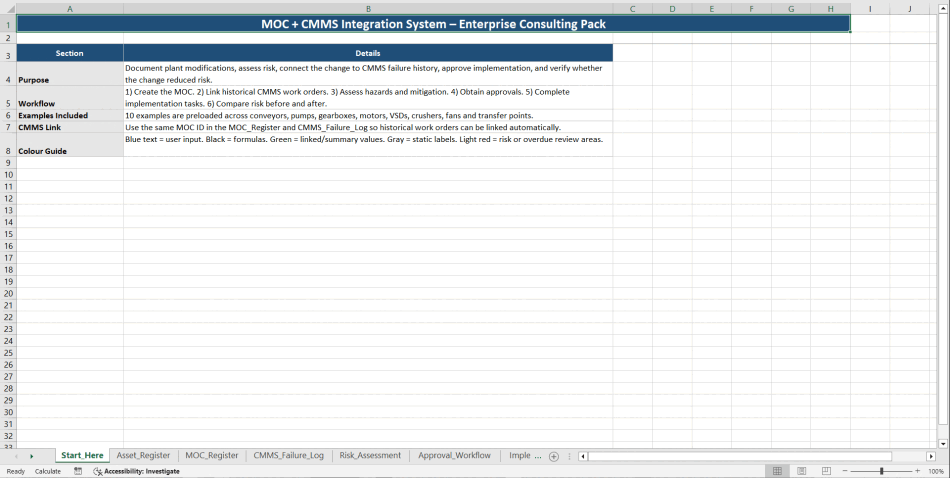Click the zoom out minus icon

pos(845,471)
